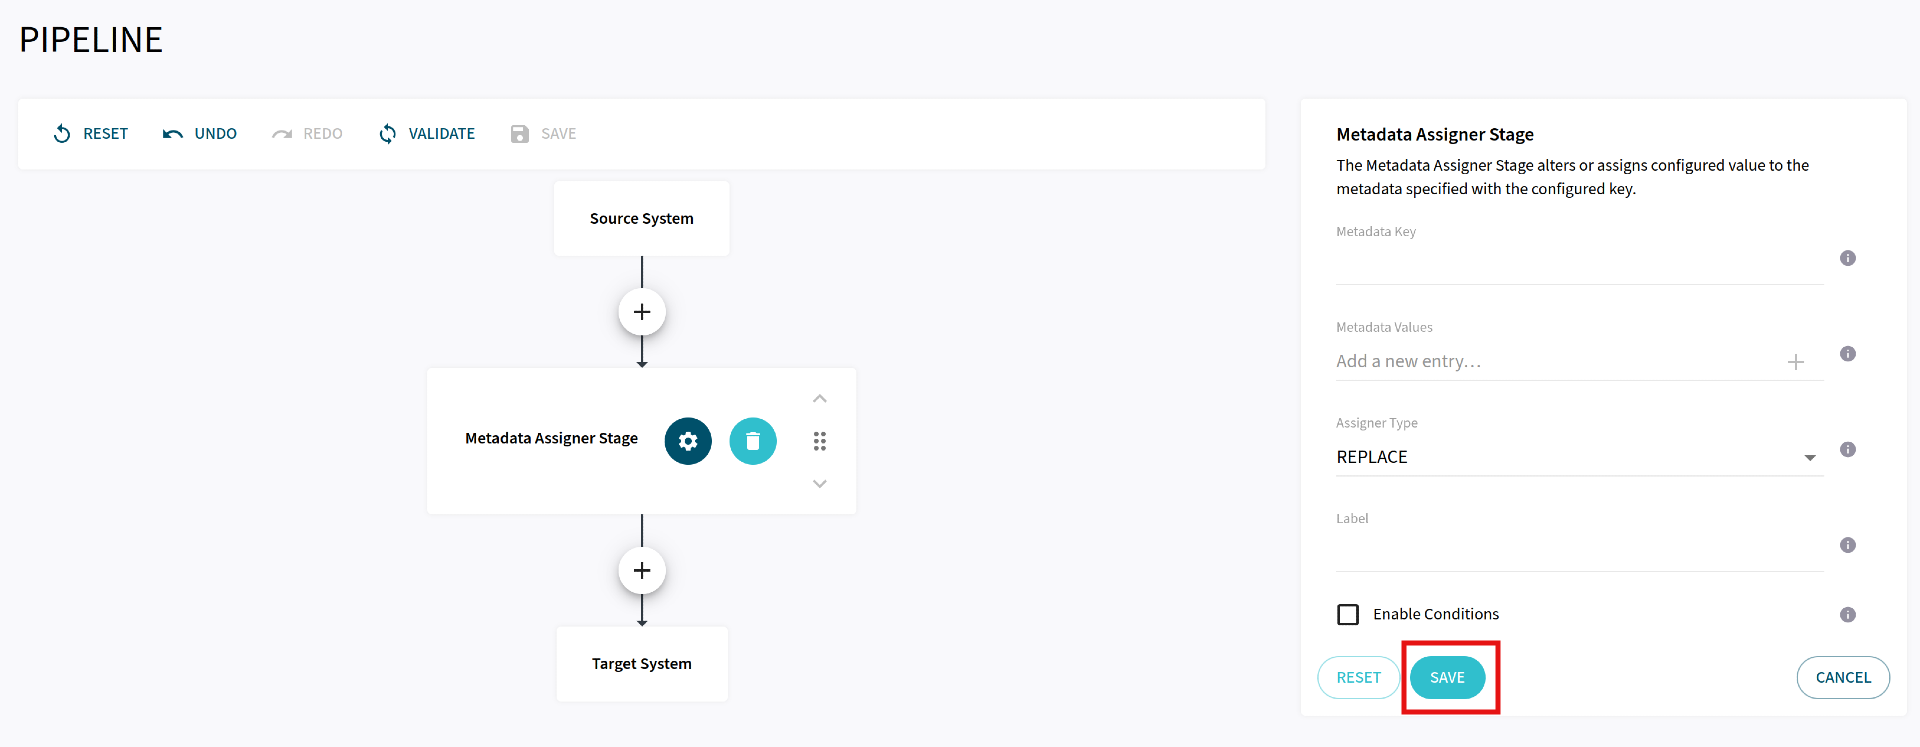Reset the stage configuration form
Image resolution: width=1920 pixels, height=747 pixels.
pos(1358,677)
